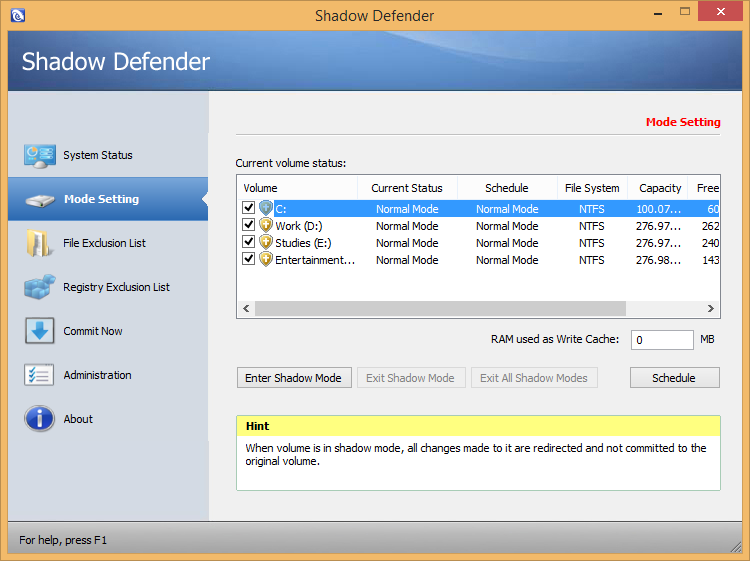
Task: Open the System Status page
Action: (108, 155)
